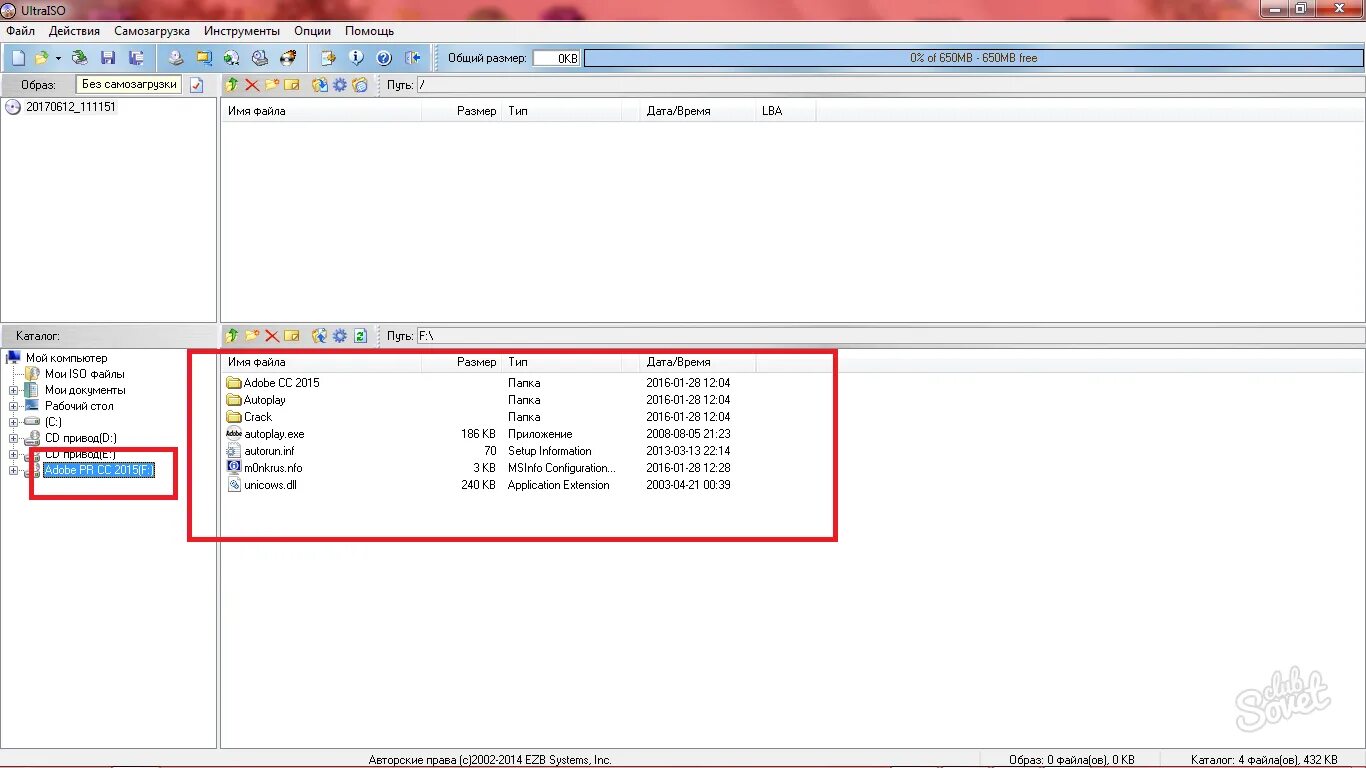The height and width of the screenshot is (768, 1366).
Task: Expand the Open icon's dropdown arrow
Action: point(57,58)
